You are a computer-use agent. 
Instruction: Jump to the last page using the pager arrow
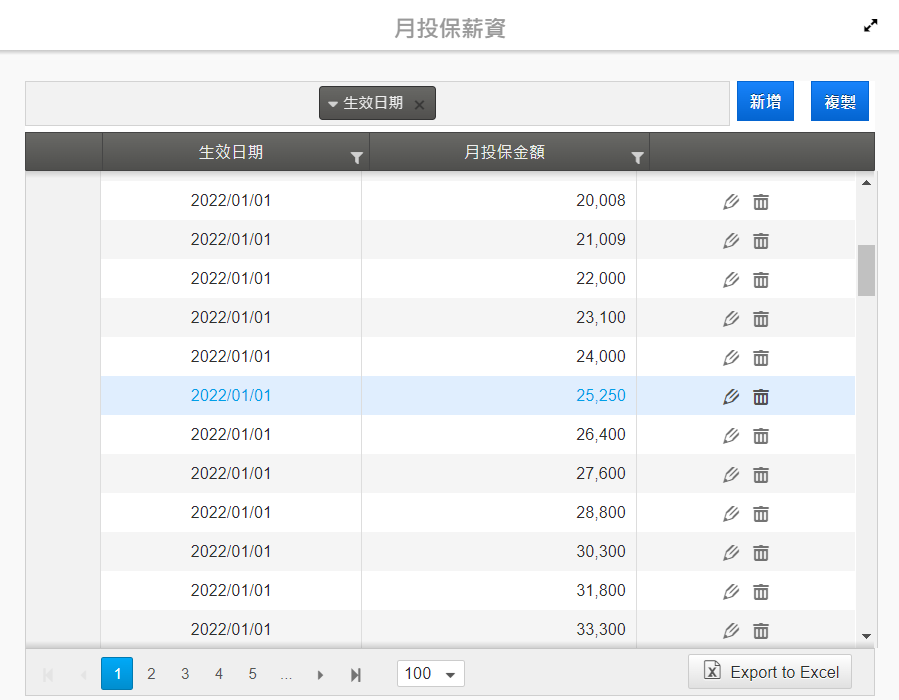[x=355, y=675]
